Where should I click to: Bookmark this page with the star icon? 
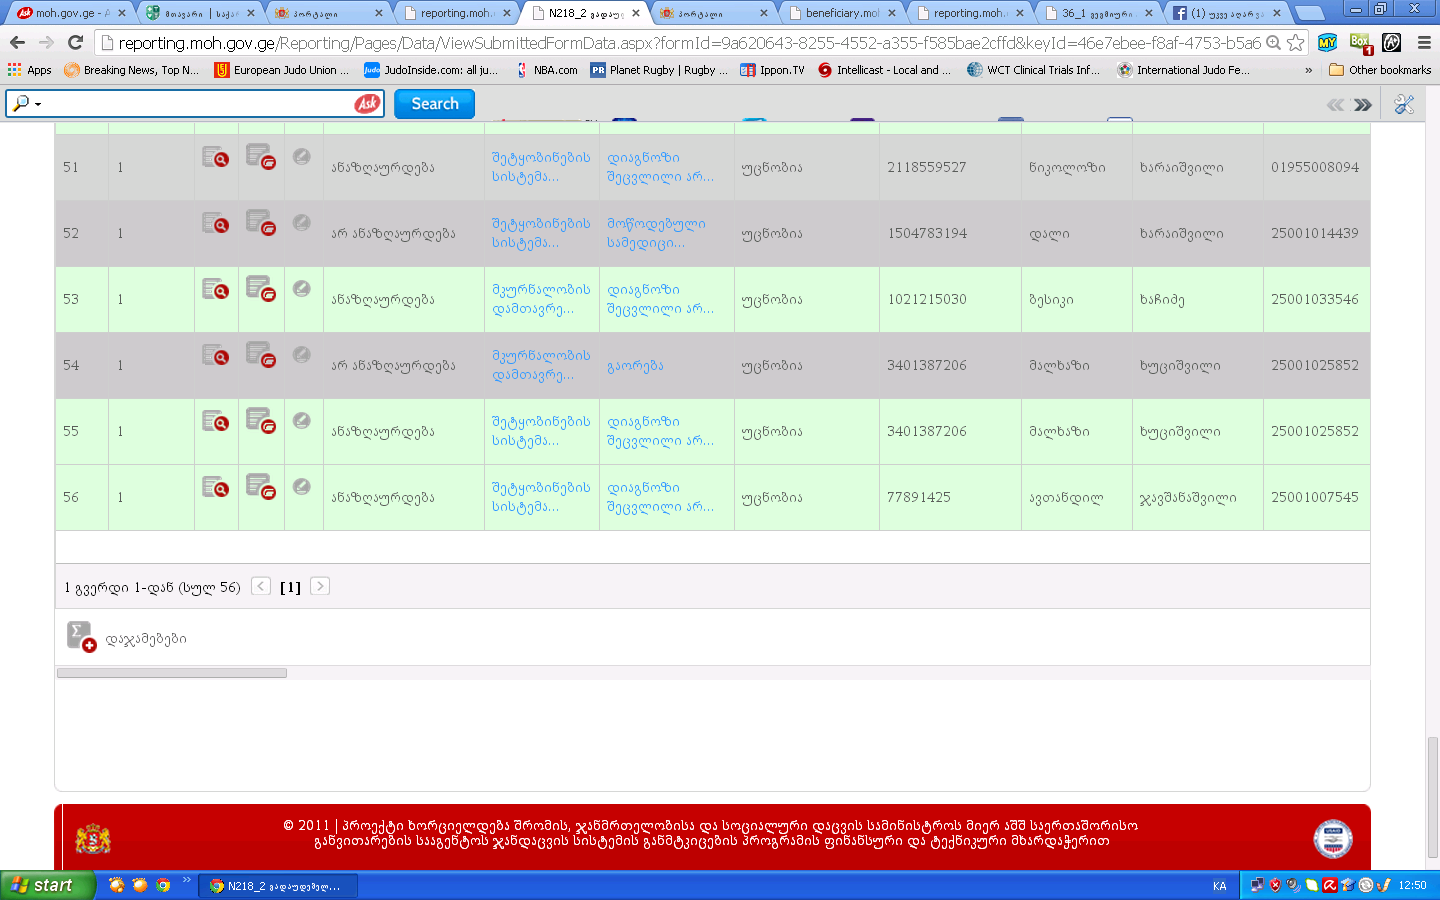point(1296,42)
